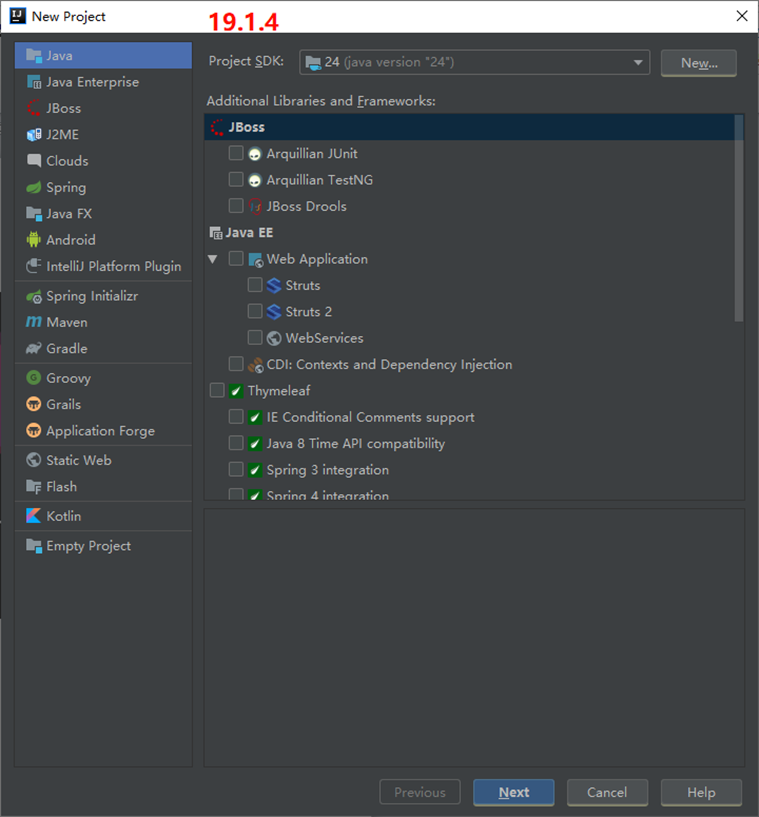
Task: Click the Clouds speech-bubble icon
Action: (x=34, y=161)
